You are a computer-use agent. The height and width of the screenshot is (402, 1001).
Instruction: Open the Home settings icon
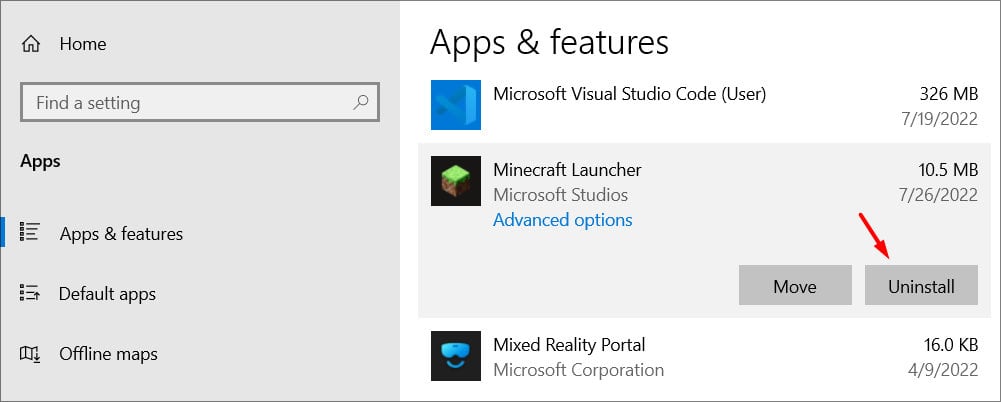coord(31,44)
